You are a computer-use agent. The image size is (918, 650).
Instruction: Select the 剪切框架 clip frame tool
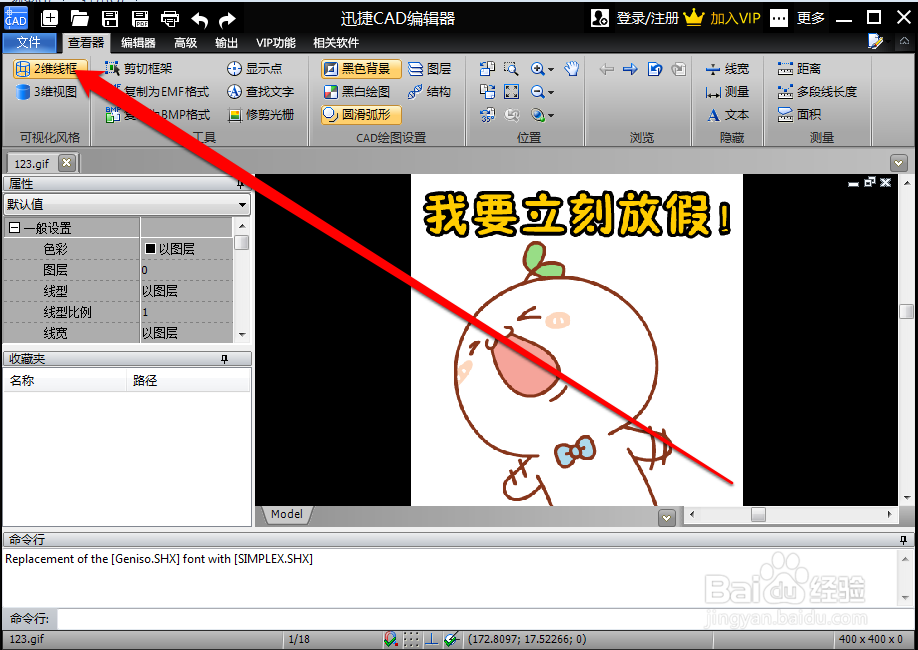click(139, 69)
